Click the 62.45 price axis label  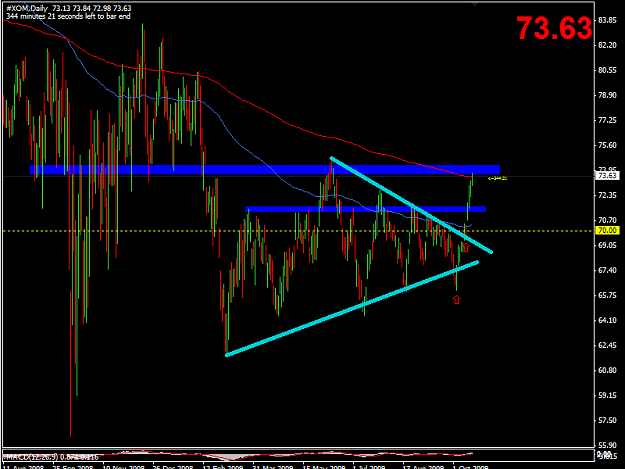tap(607, 345)
